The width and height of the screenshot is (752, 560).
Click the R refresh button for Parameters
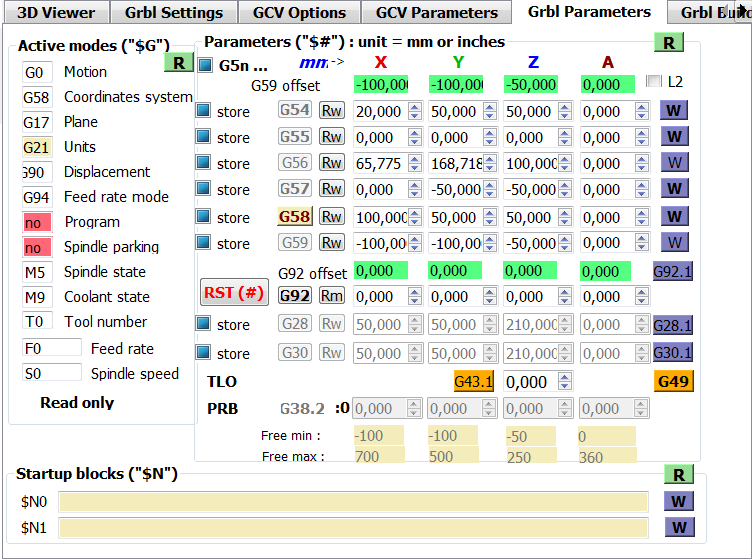tap(669, 43)
